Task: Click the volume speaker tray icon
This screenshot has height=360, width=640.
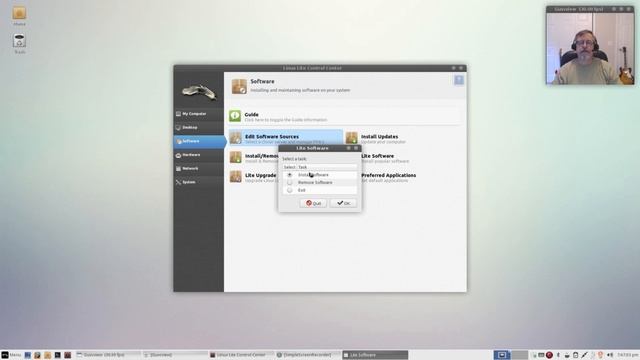Action: (x=610, y=355)
